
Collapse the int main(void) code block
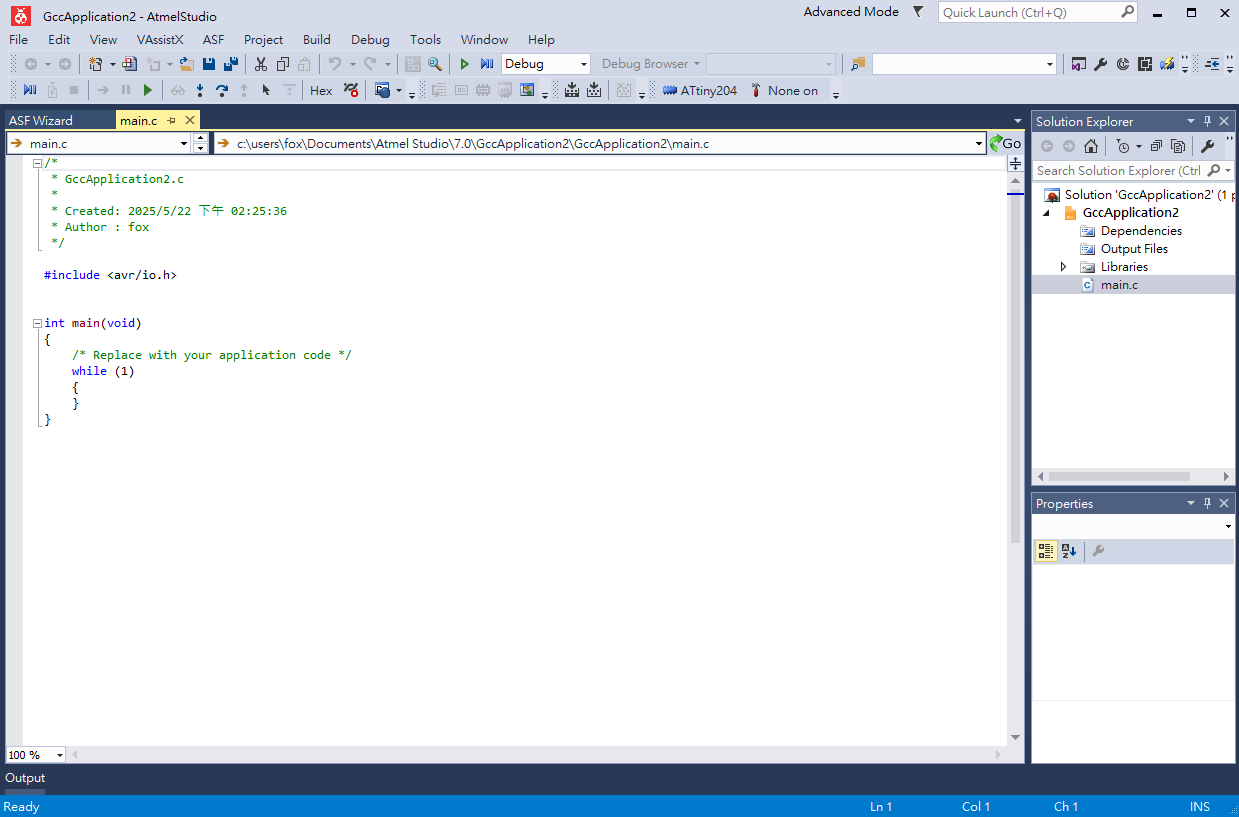click(x=37, y=323)
